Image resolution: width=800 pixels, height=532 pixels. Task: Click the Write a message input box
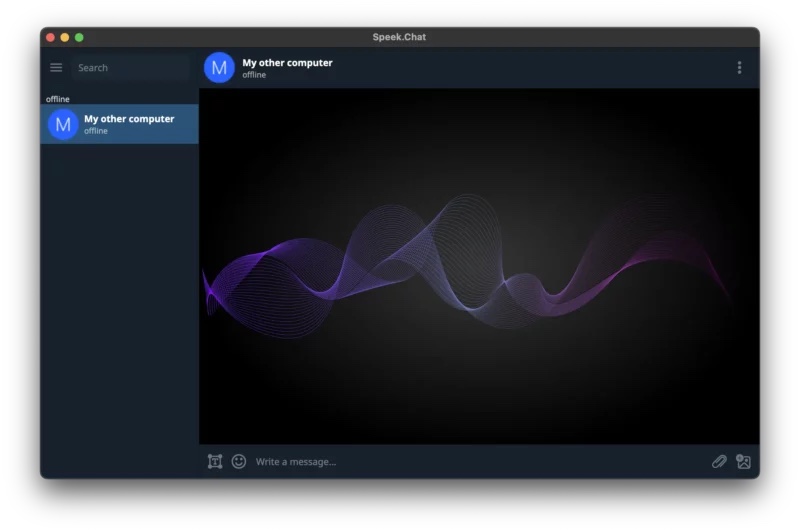pyautogui.click(x=470, y=461)
